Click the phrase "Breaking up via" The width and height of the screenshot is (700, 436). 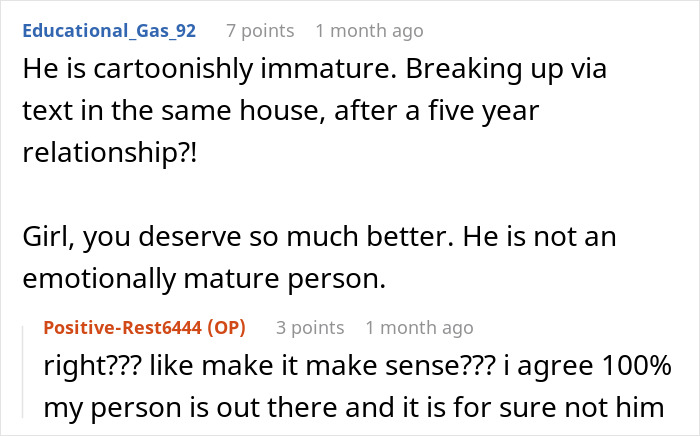pos(506,70)
